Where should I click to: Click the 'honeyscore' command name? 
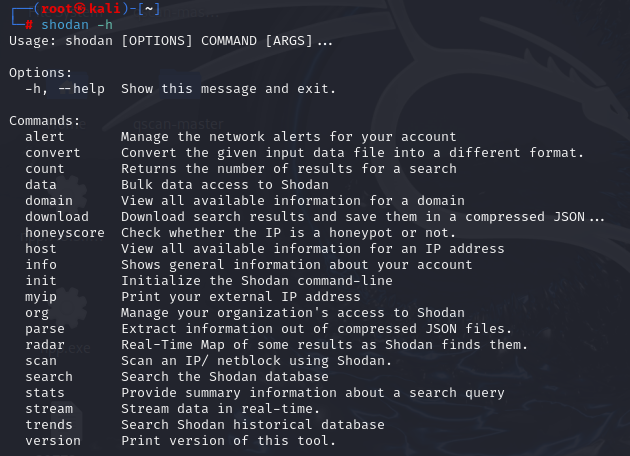tap(65, 233)
